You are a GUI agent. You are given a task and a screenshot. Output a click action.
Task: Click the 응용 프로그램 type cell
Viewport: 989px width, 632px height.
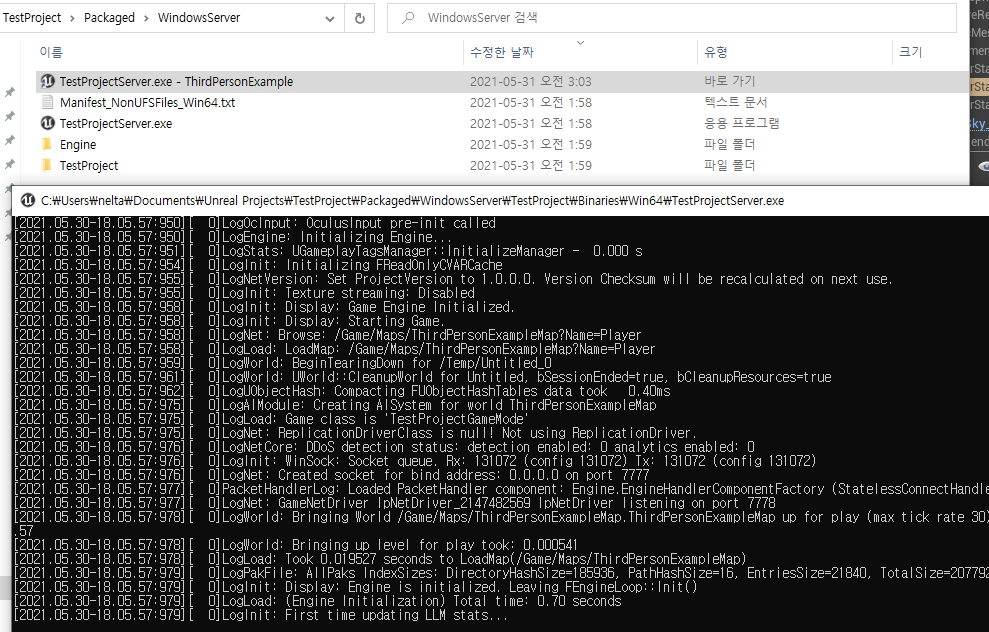coord(742,122)
